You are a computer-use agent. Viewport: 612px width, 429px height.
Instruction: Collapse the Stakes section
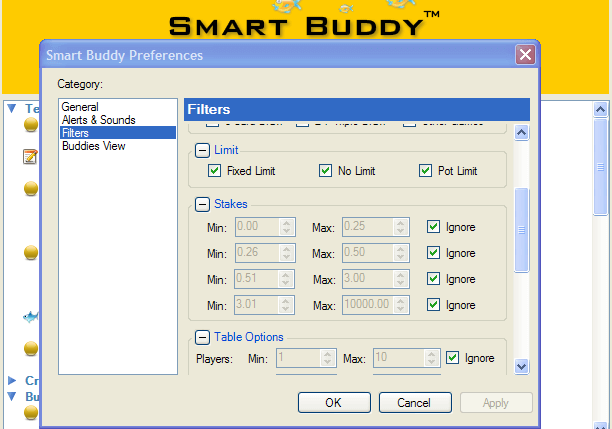coord(202,204)
